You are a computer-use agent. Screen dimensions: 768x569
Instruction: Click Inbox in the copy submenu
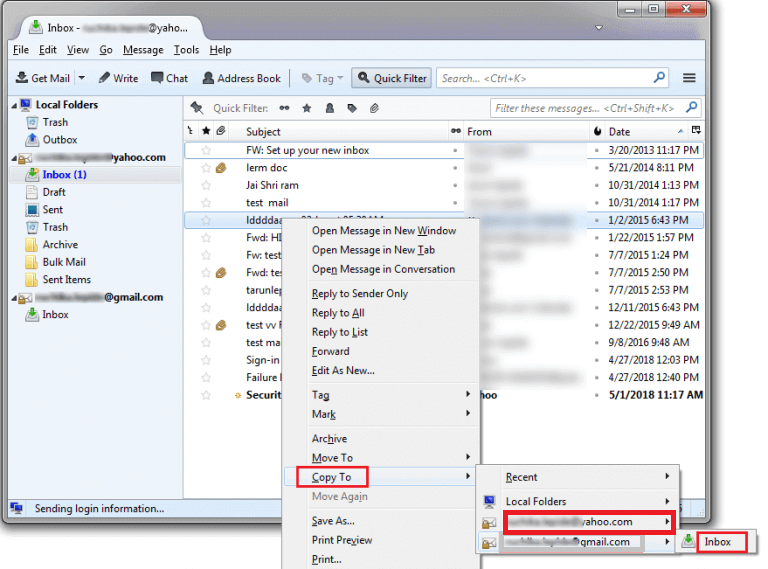click(717, 542)
